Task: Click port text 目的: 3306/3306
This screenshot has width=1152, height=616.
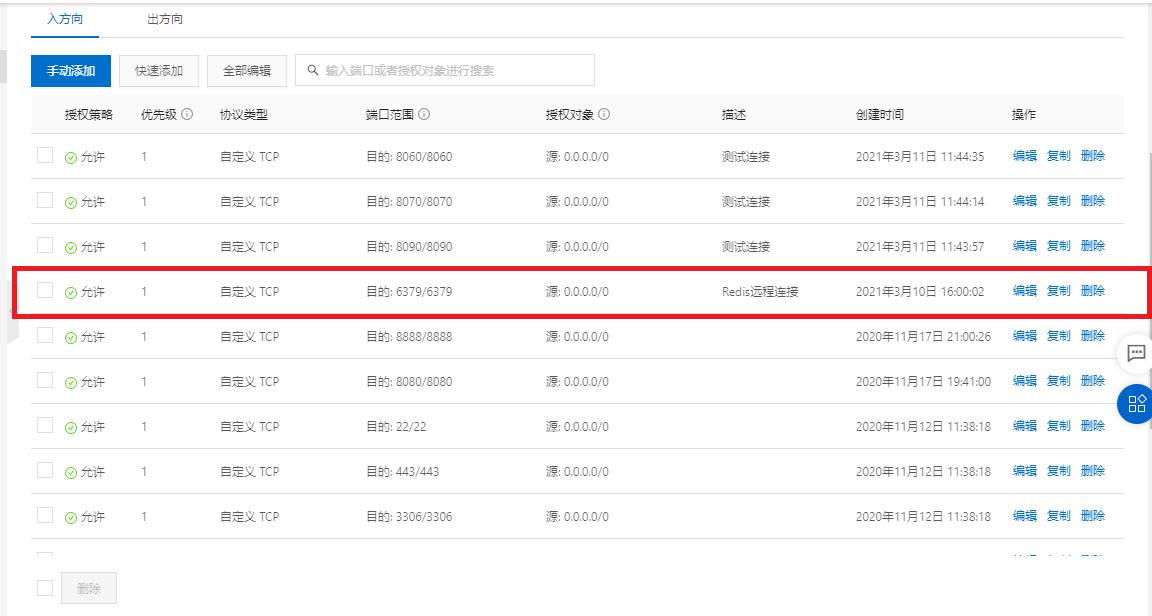Action: coord(409,517)
